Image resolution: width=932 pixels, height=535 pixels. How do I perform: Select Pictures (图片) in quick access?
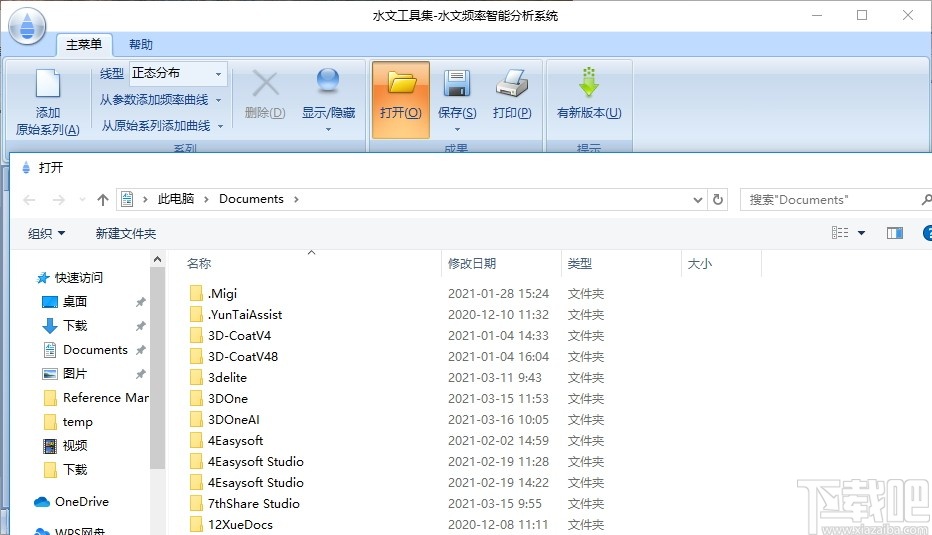[x=64, y=374]
